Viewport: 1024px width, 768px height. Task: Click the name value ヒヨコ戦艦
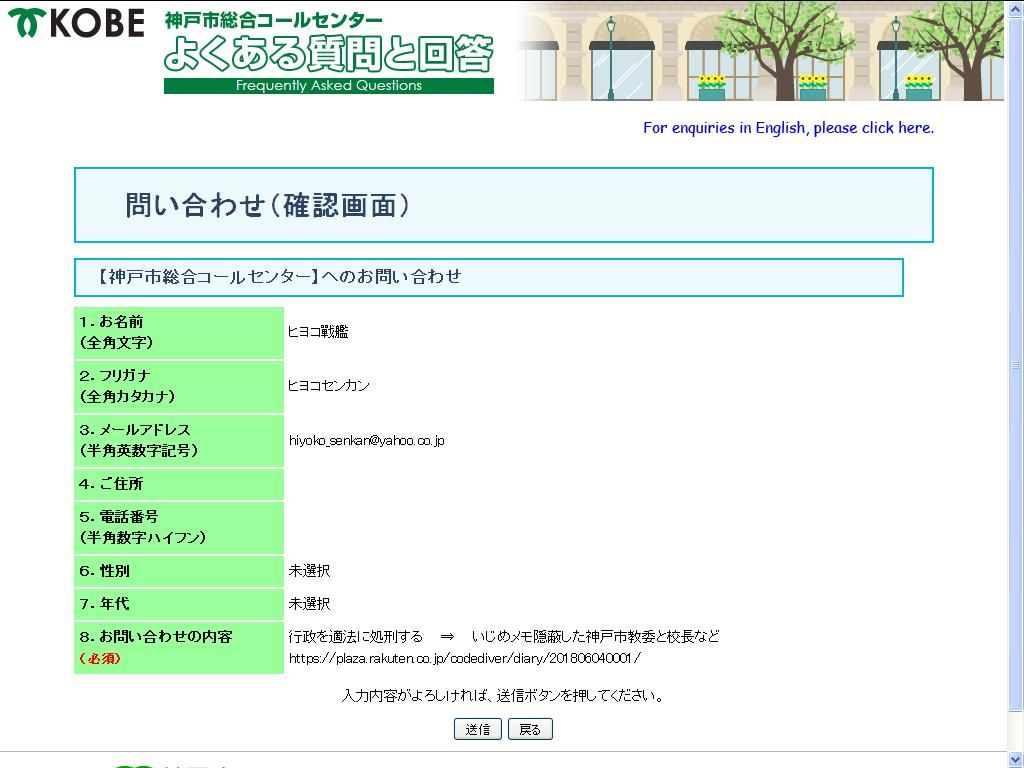tap(318, 332)
